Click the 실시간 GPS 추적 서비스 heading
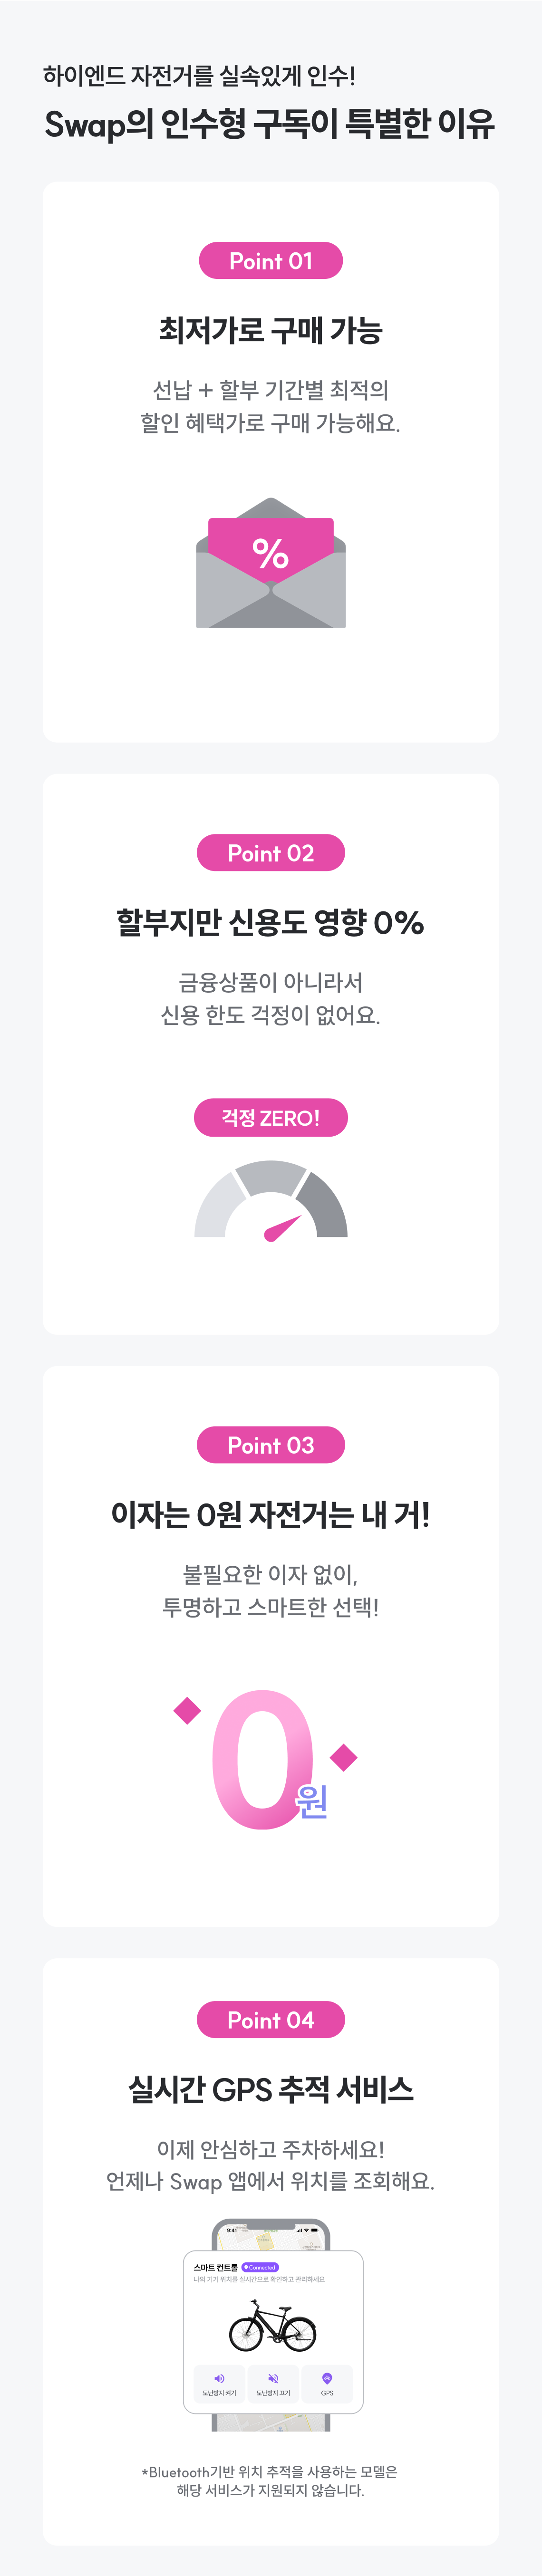 [270, 2089]
